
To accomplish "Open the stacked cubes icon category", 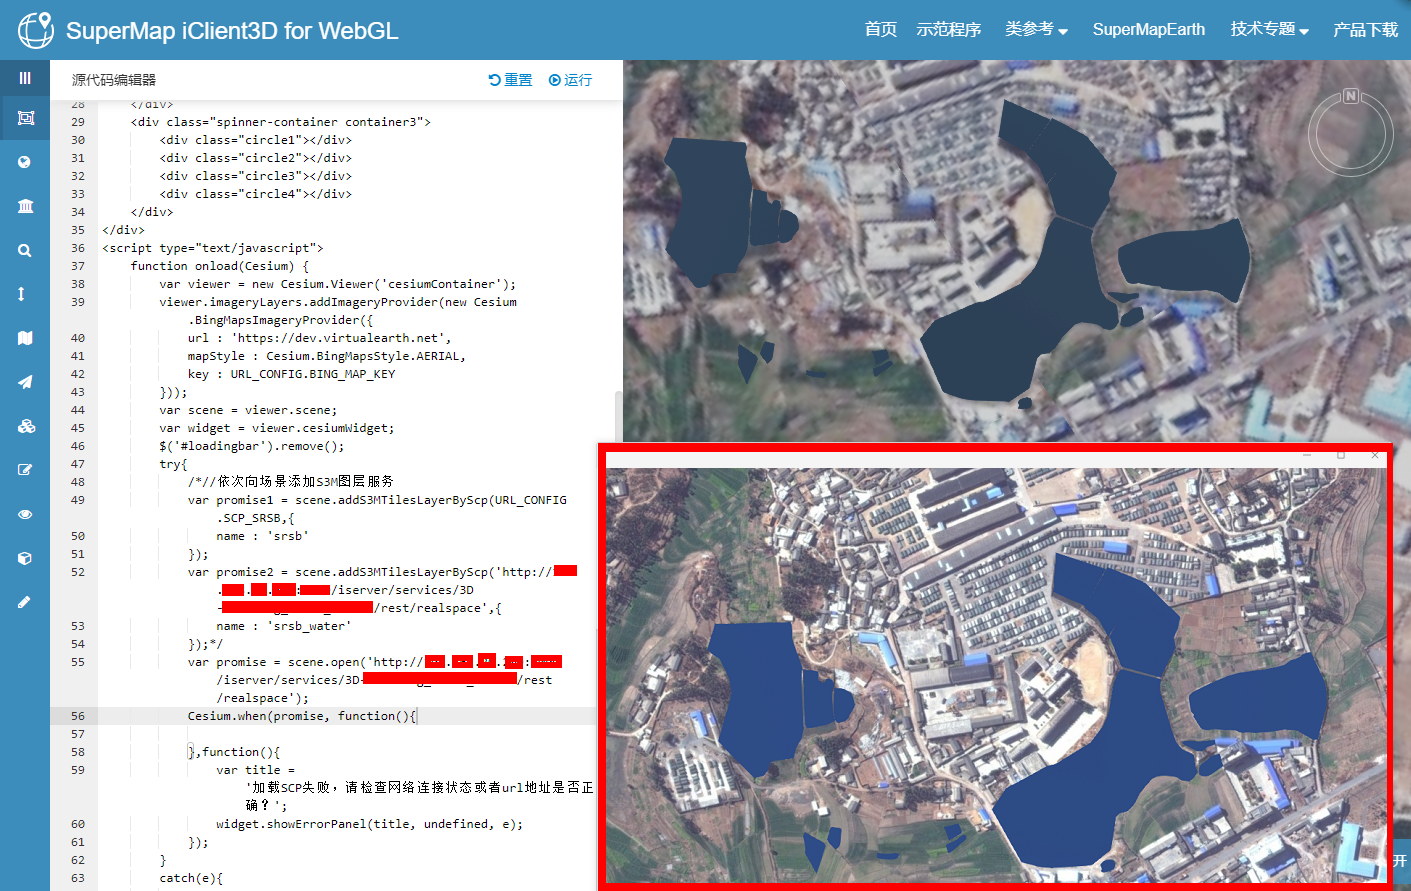I will tap(26, 426).
